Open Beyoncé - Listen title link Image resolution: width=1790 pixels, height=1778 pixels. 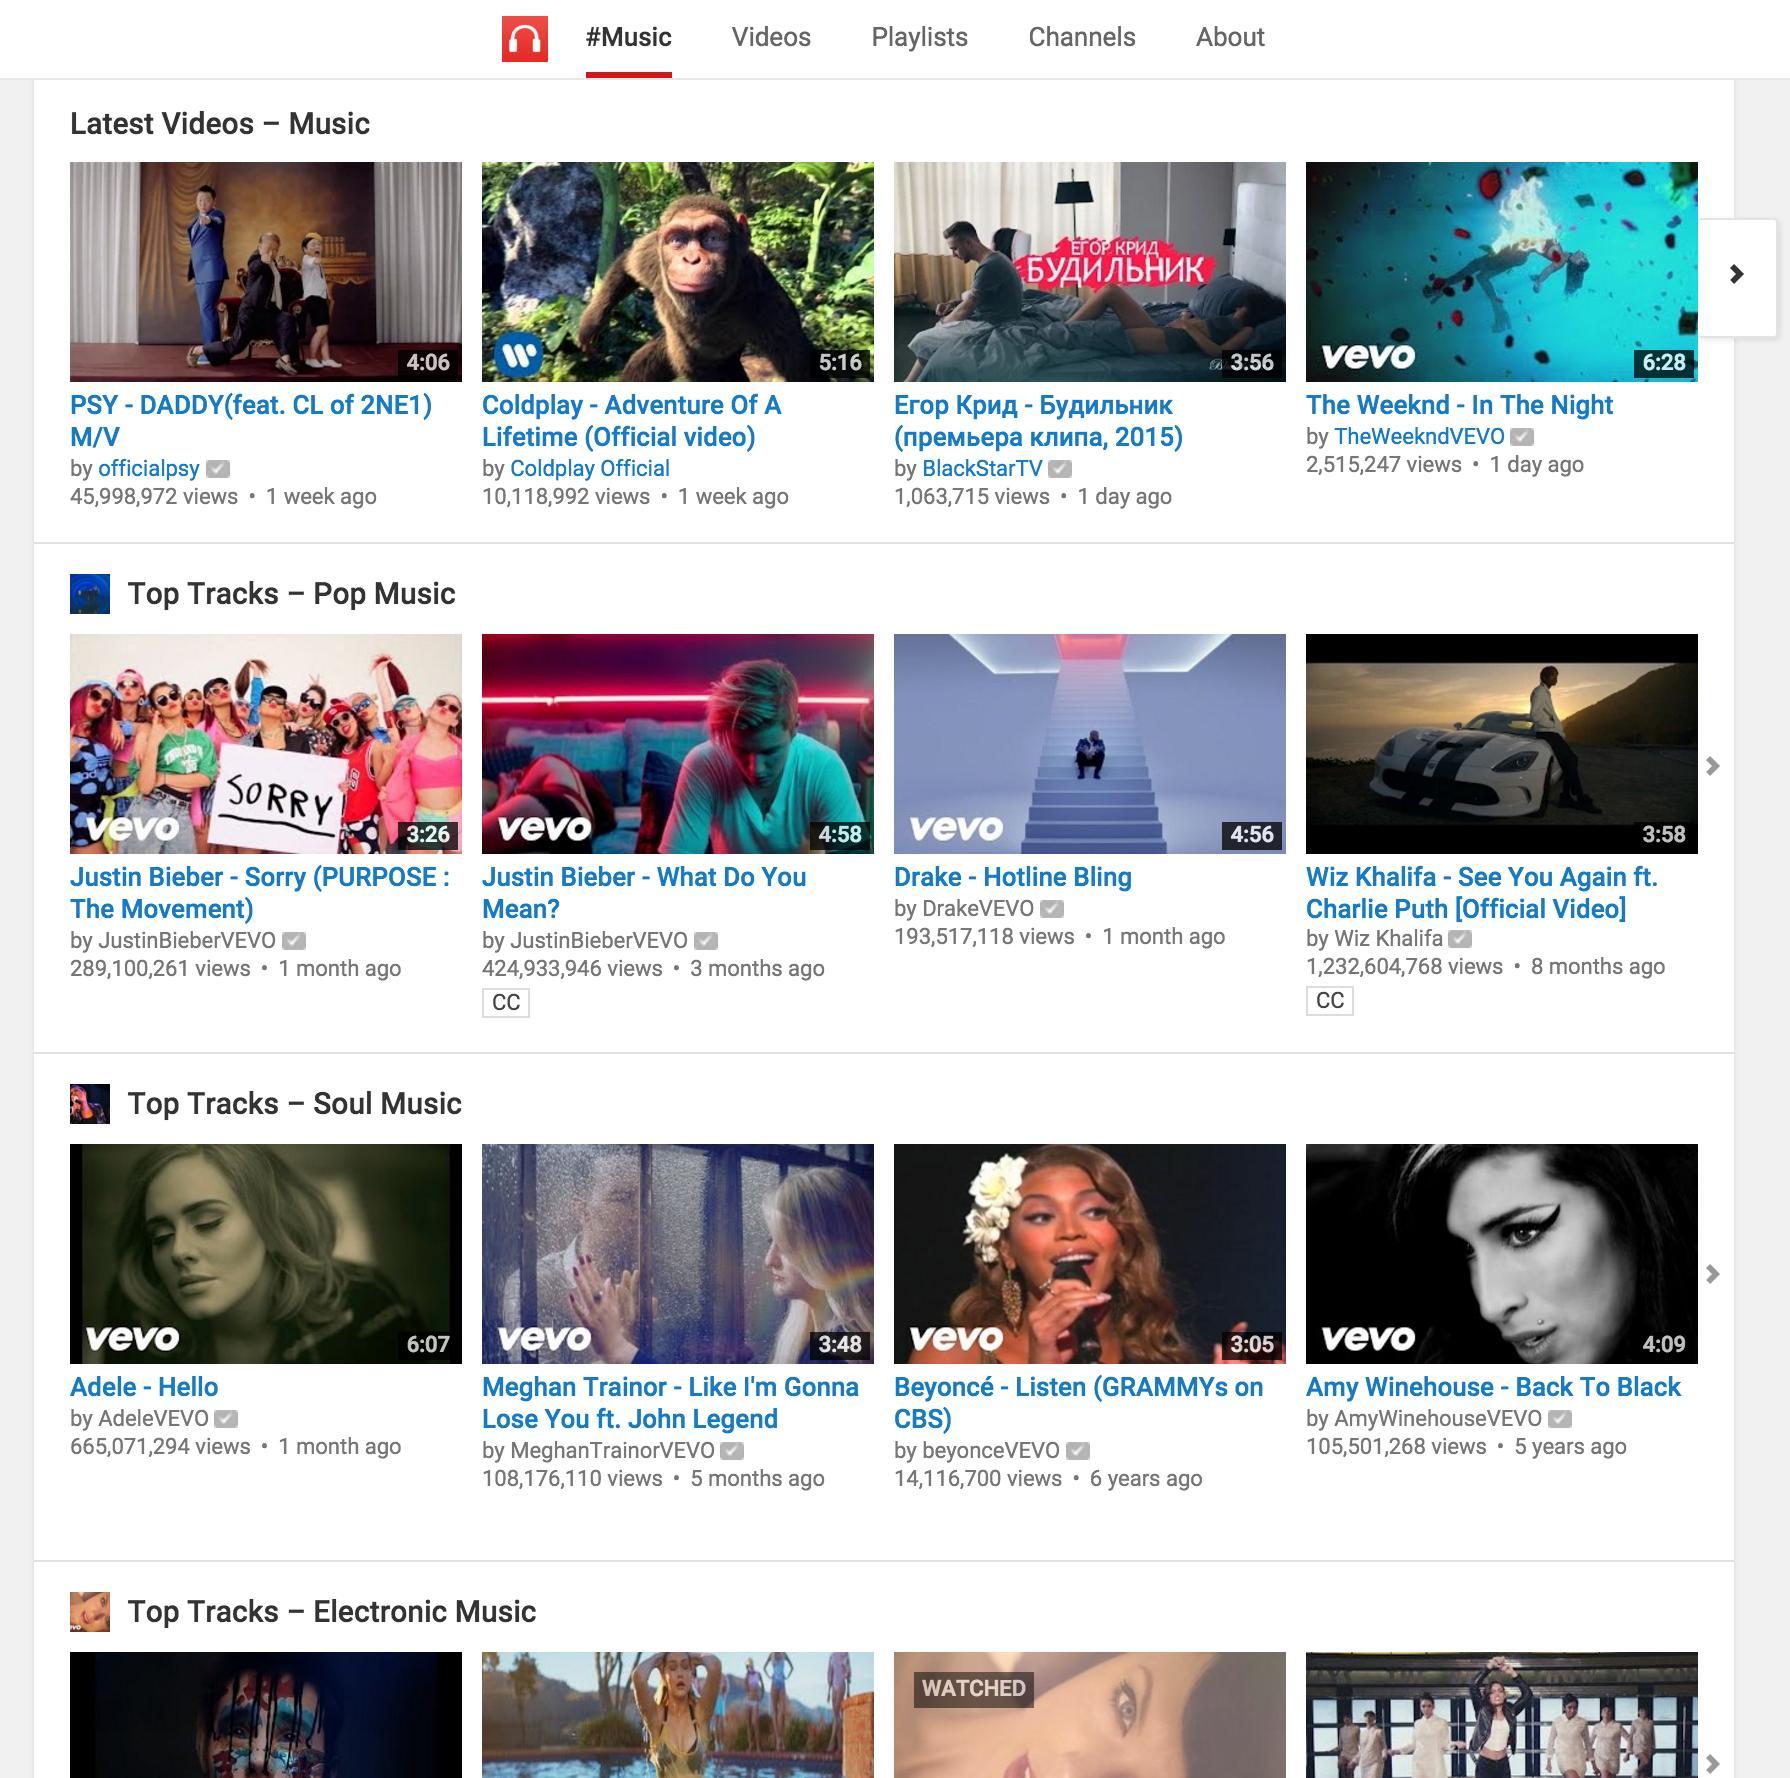pos(1078,1403)
